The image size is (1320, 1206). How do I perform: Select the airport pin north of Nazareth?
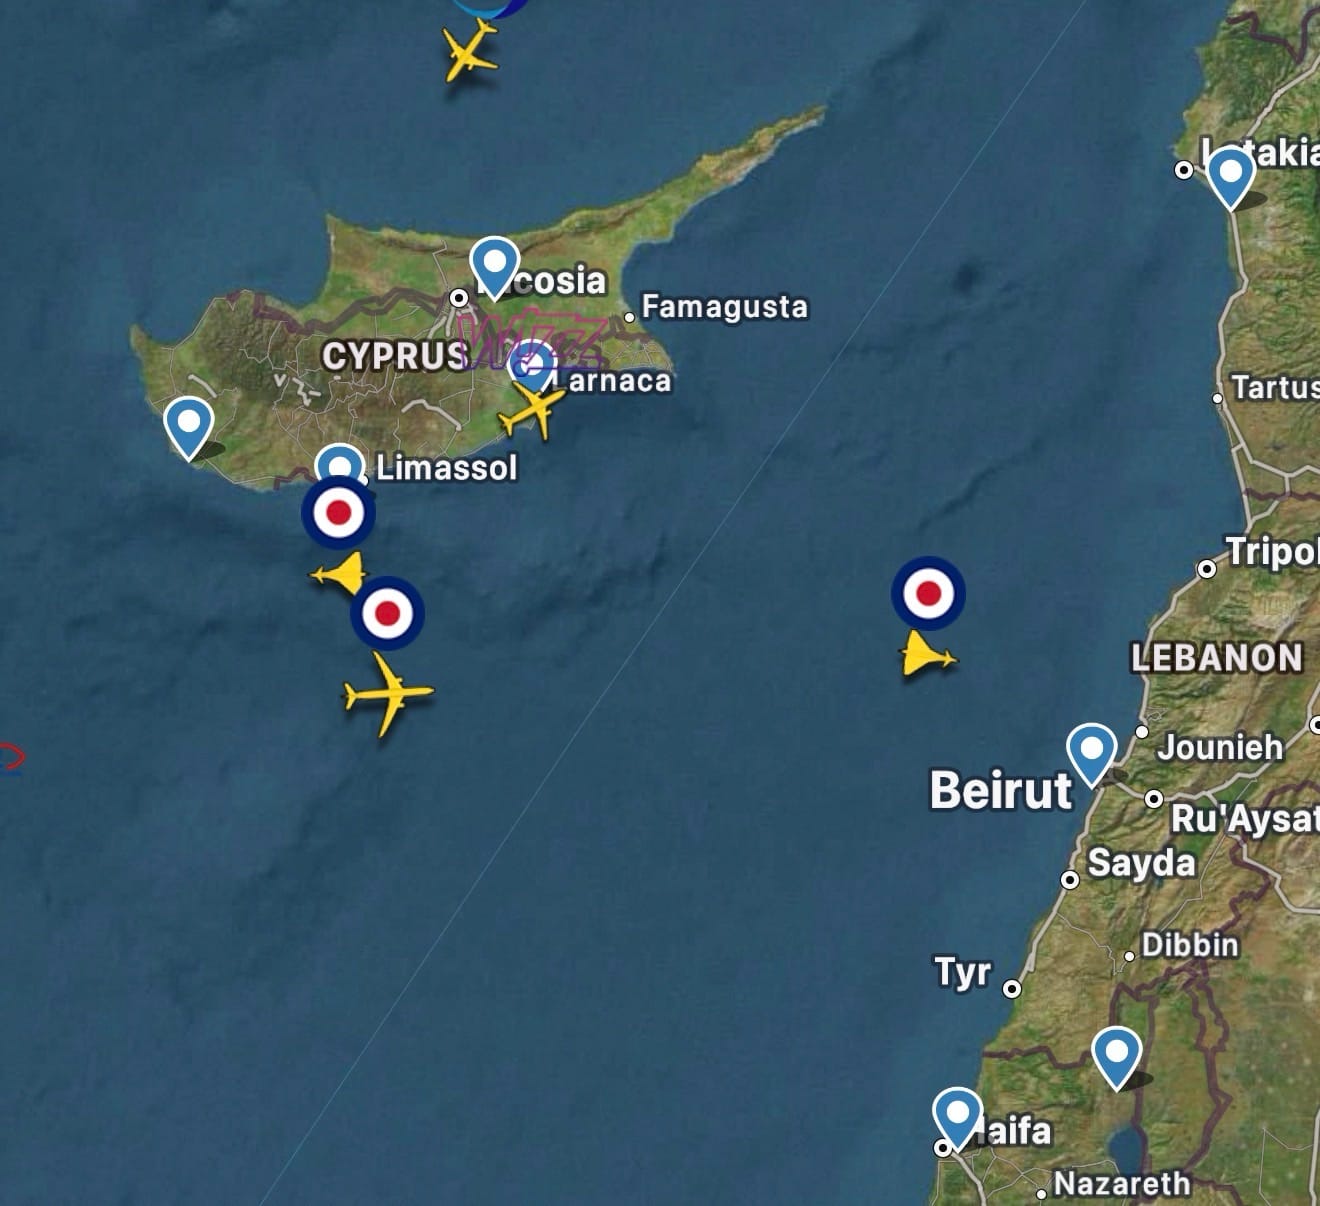click(x=1116, y=1057)
